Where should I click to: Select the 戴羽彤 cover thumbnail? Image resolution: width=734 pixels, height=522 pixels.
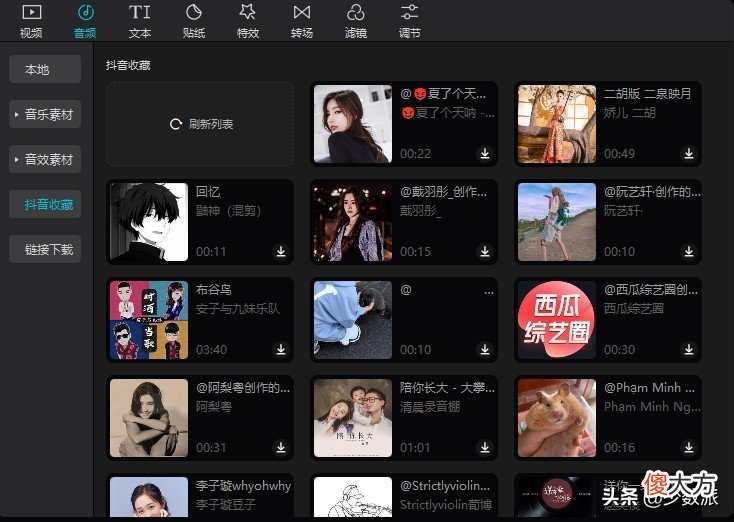353,222
